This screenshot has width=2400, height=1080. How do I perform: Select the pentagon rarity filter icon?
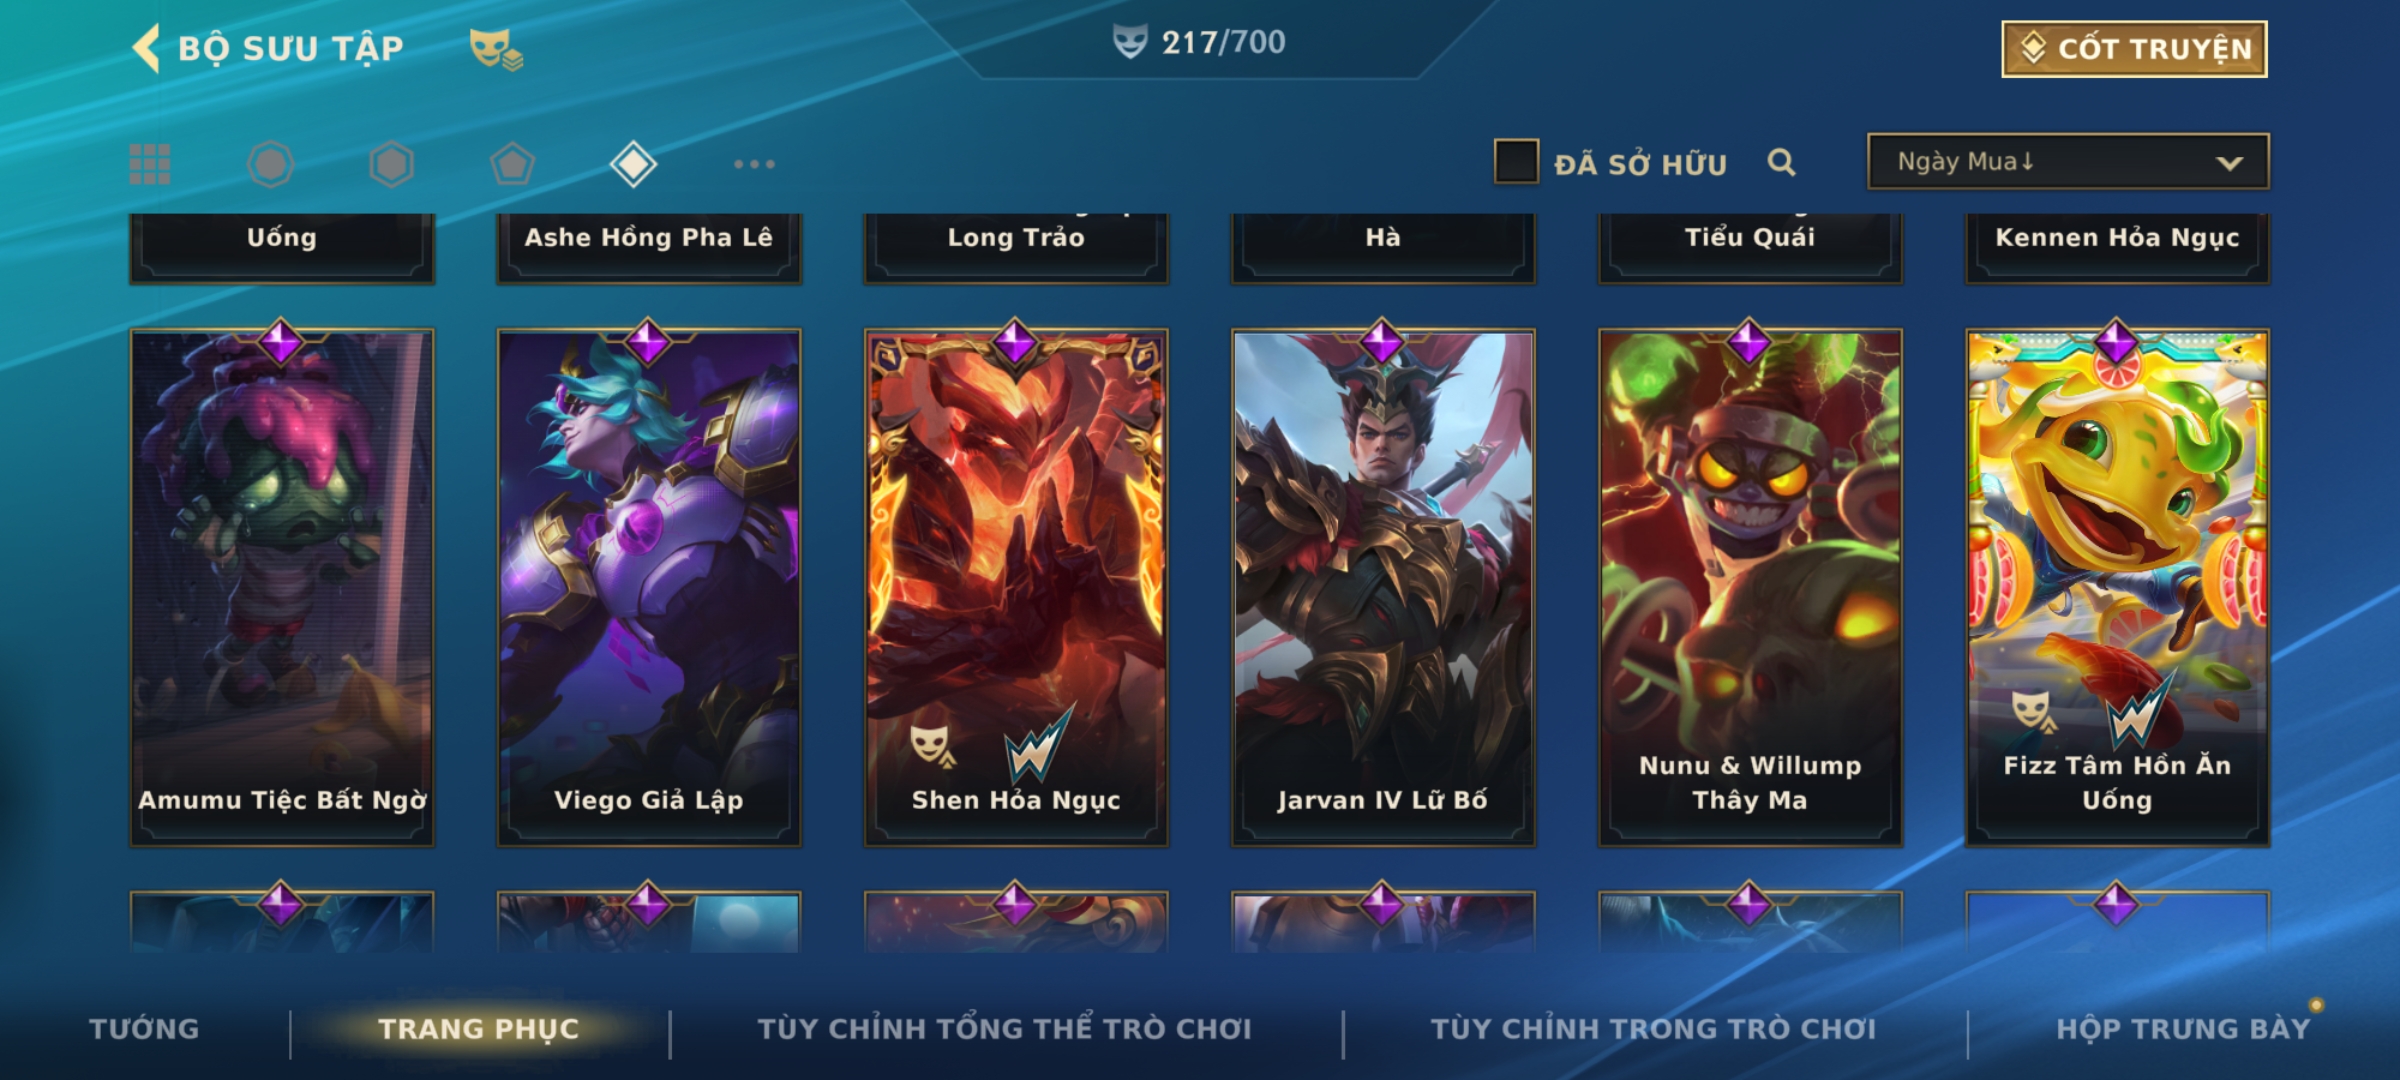pyautogui.click(x=512, y=164)
